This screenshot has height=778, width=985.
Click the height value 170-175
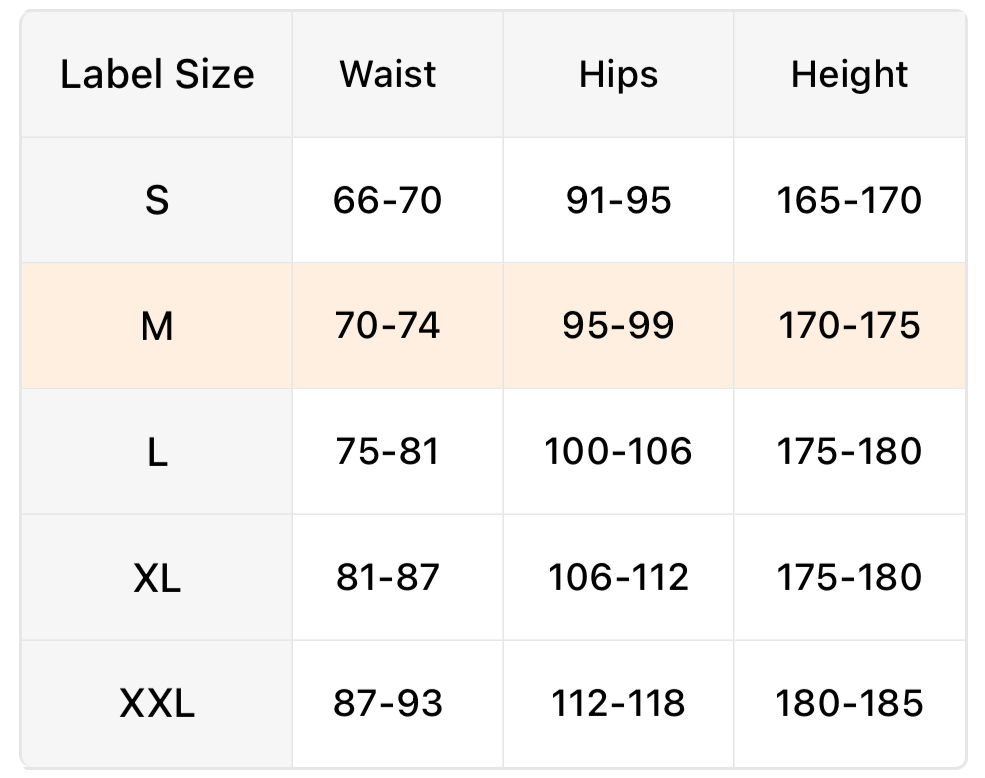849,326
